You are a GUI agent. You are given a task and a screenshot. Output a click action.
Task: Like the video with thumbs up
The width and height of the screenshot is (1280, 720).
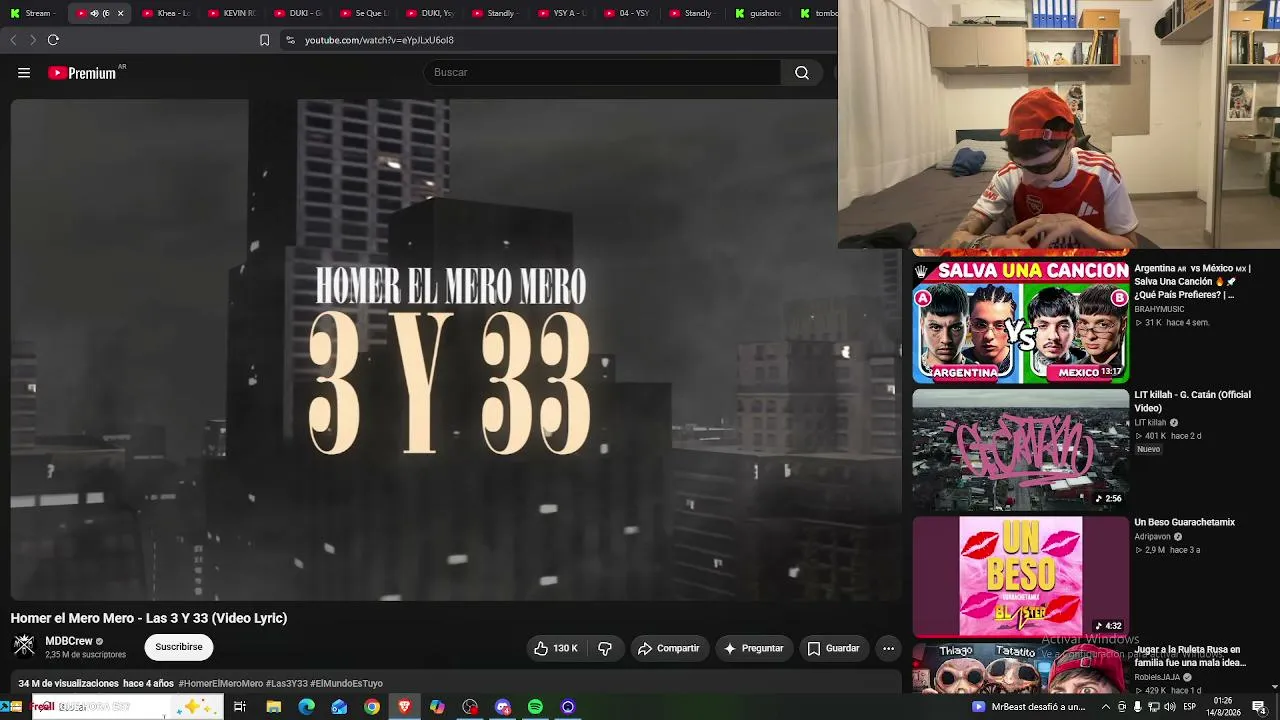(x=555, y=649)
